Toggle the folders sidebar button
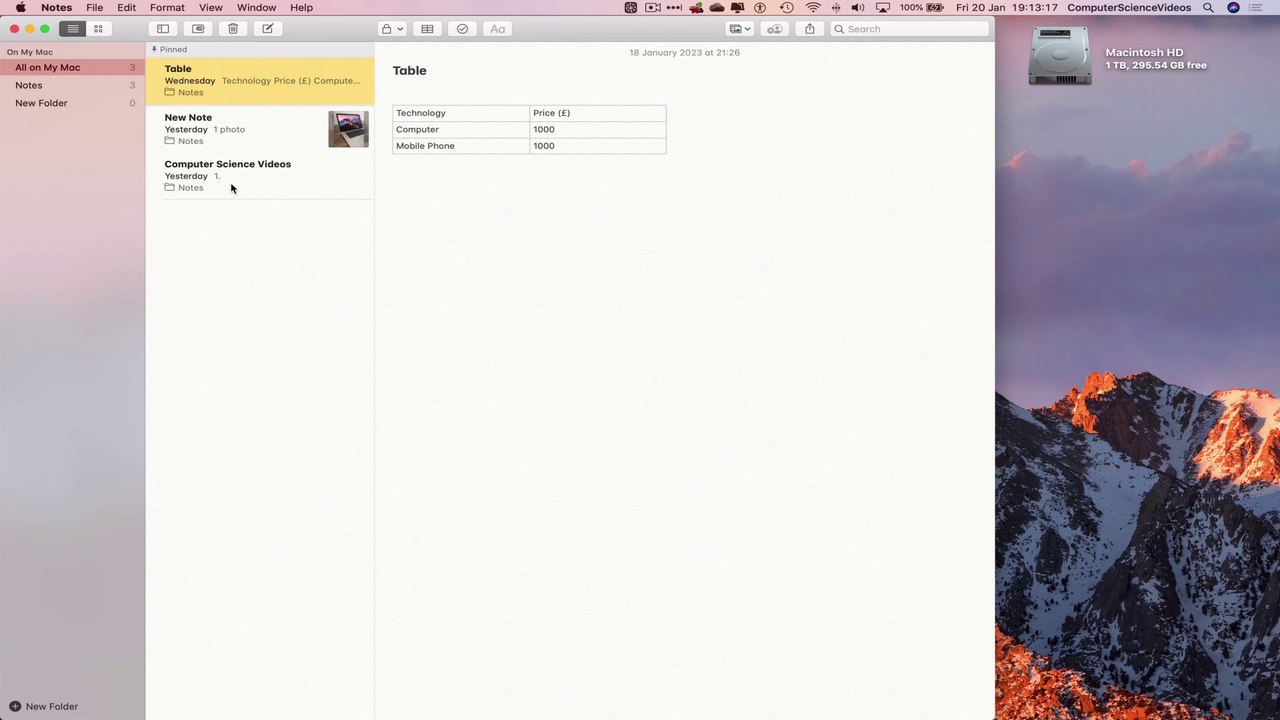Screen dimensions: 1280x720 click(163, 29)
